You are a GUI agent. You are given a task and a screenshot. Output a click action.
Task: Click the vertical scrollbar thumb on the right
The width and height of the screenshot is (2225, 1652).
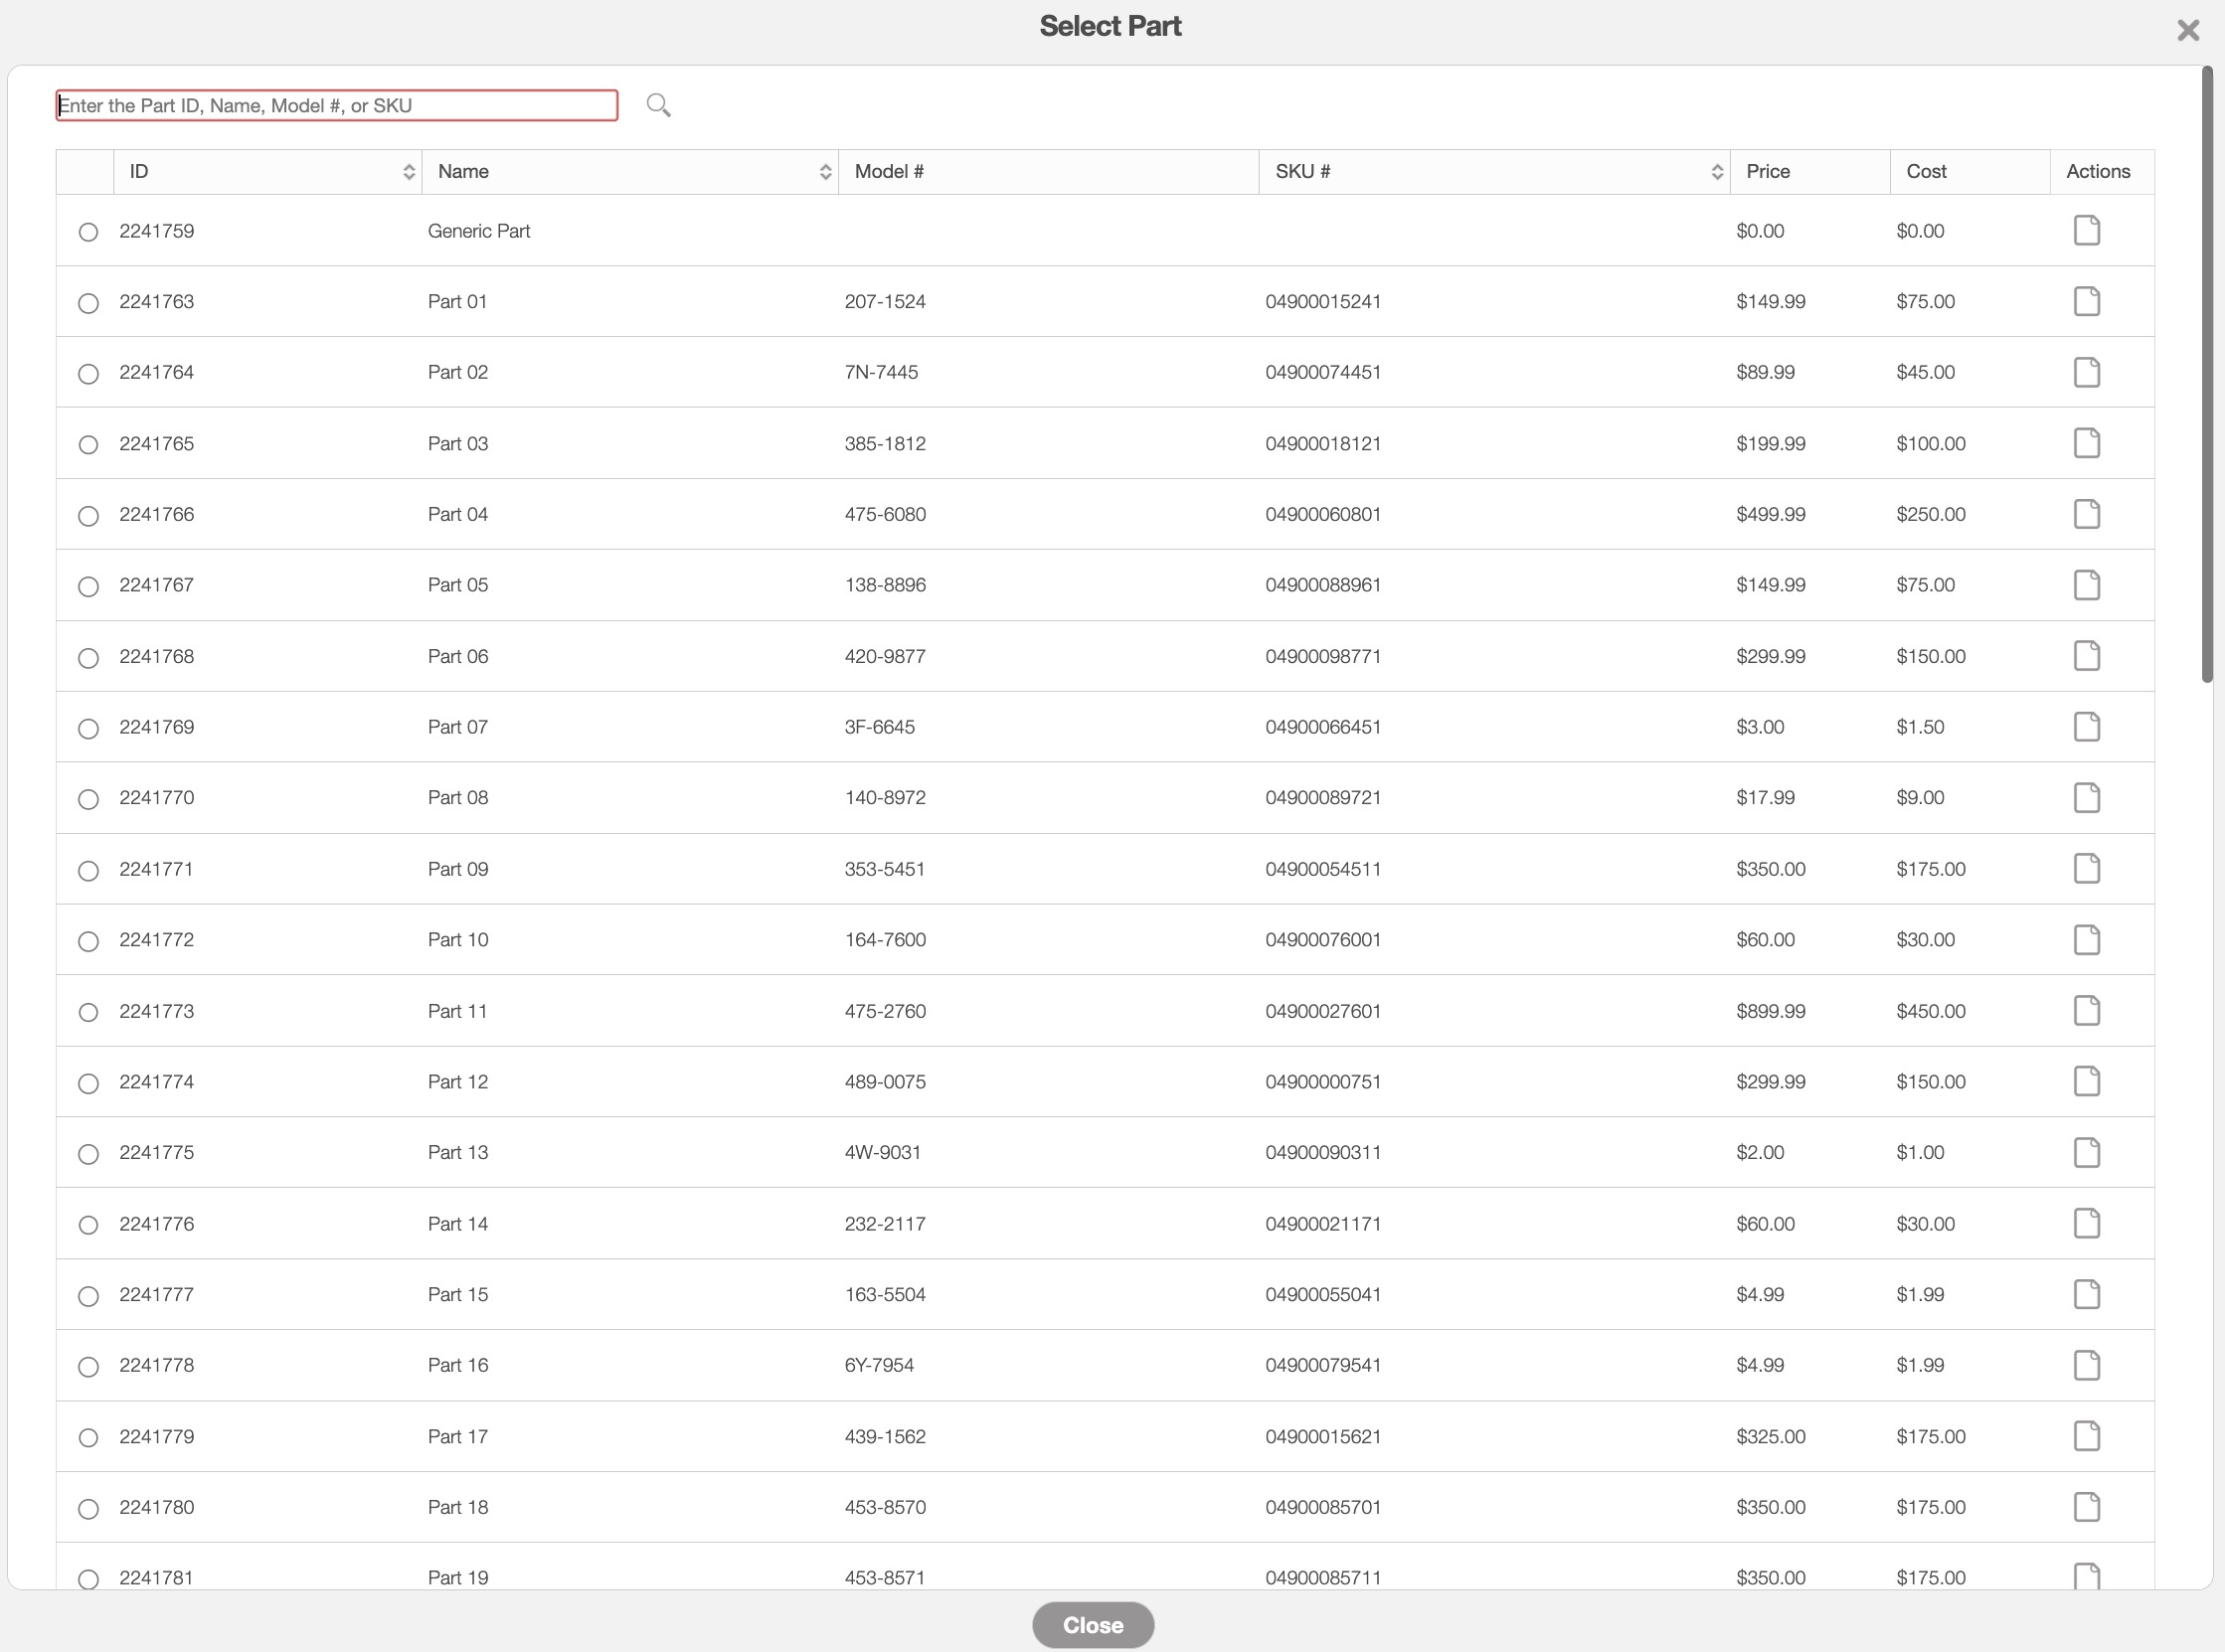[x=2207, y=375]
